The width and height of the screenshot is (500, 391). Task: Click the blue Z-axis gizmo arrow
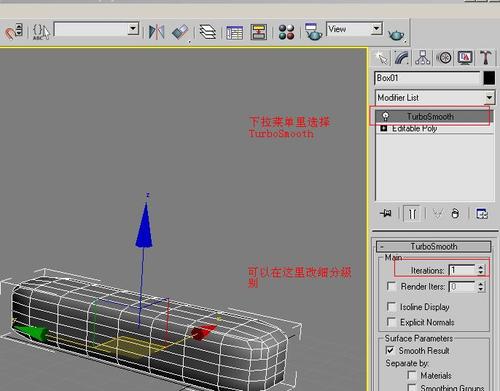coord(144,227)
